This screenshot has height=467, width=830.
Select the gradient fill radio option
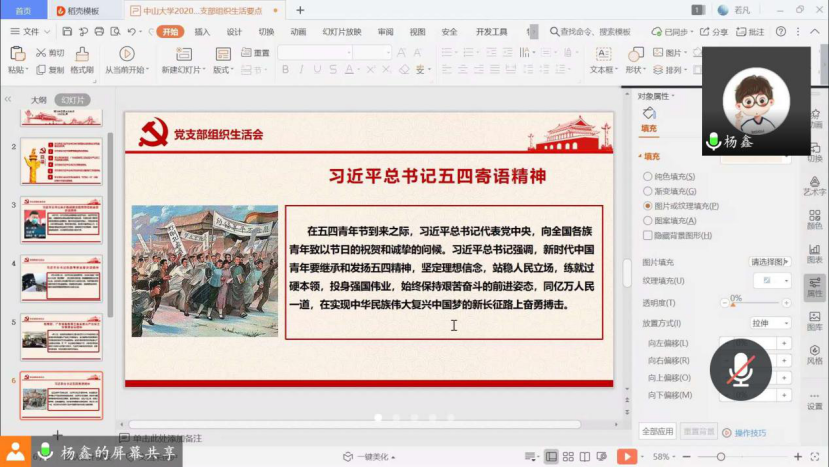pyautogui.click(x=648, y=191)
